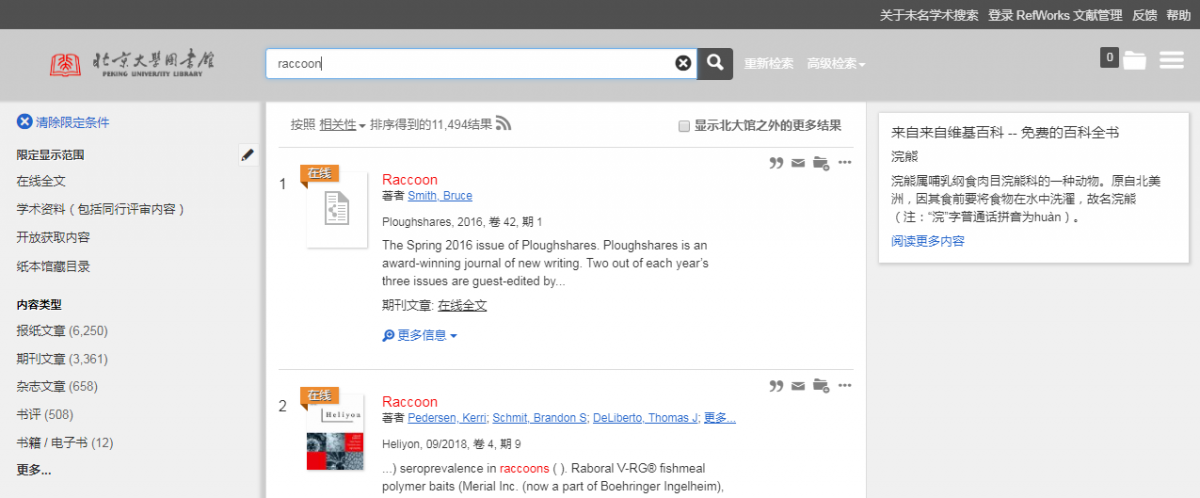Email result 2 with envelope icon
1200x498 pixels.
[x=798, y=385]
